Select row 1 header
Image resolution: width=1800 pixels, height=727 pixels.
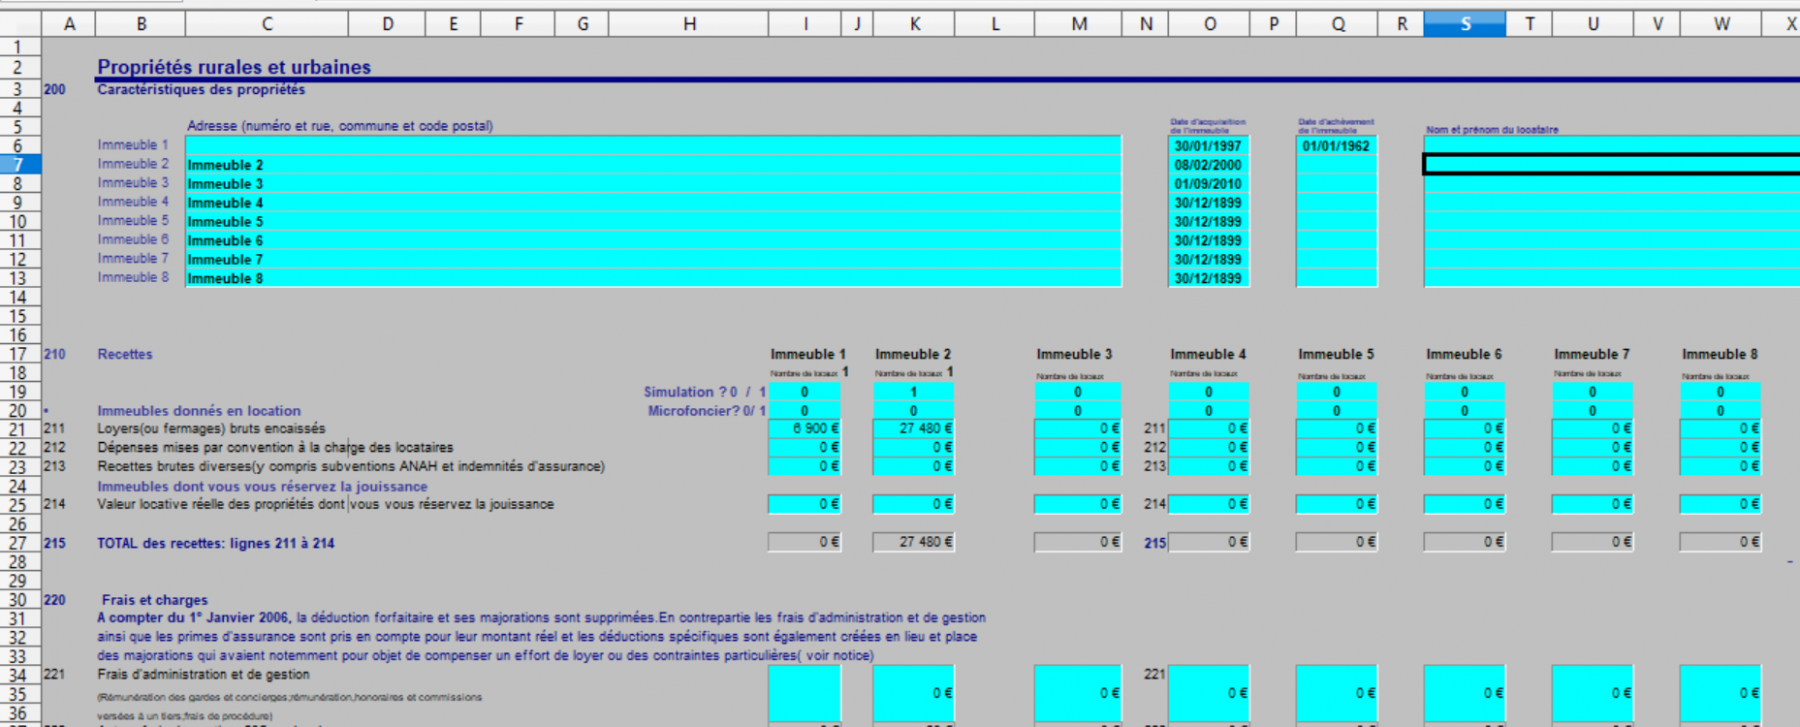[x=20, y=46]
